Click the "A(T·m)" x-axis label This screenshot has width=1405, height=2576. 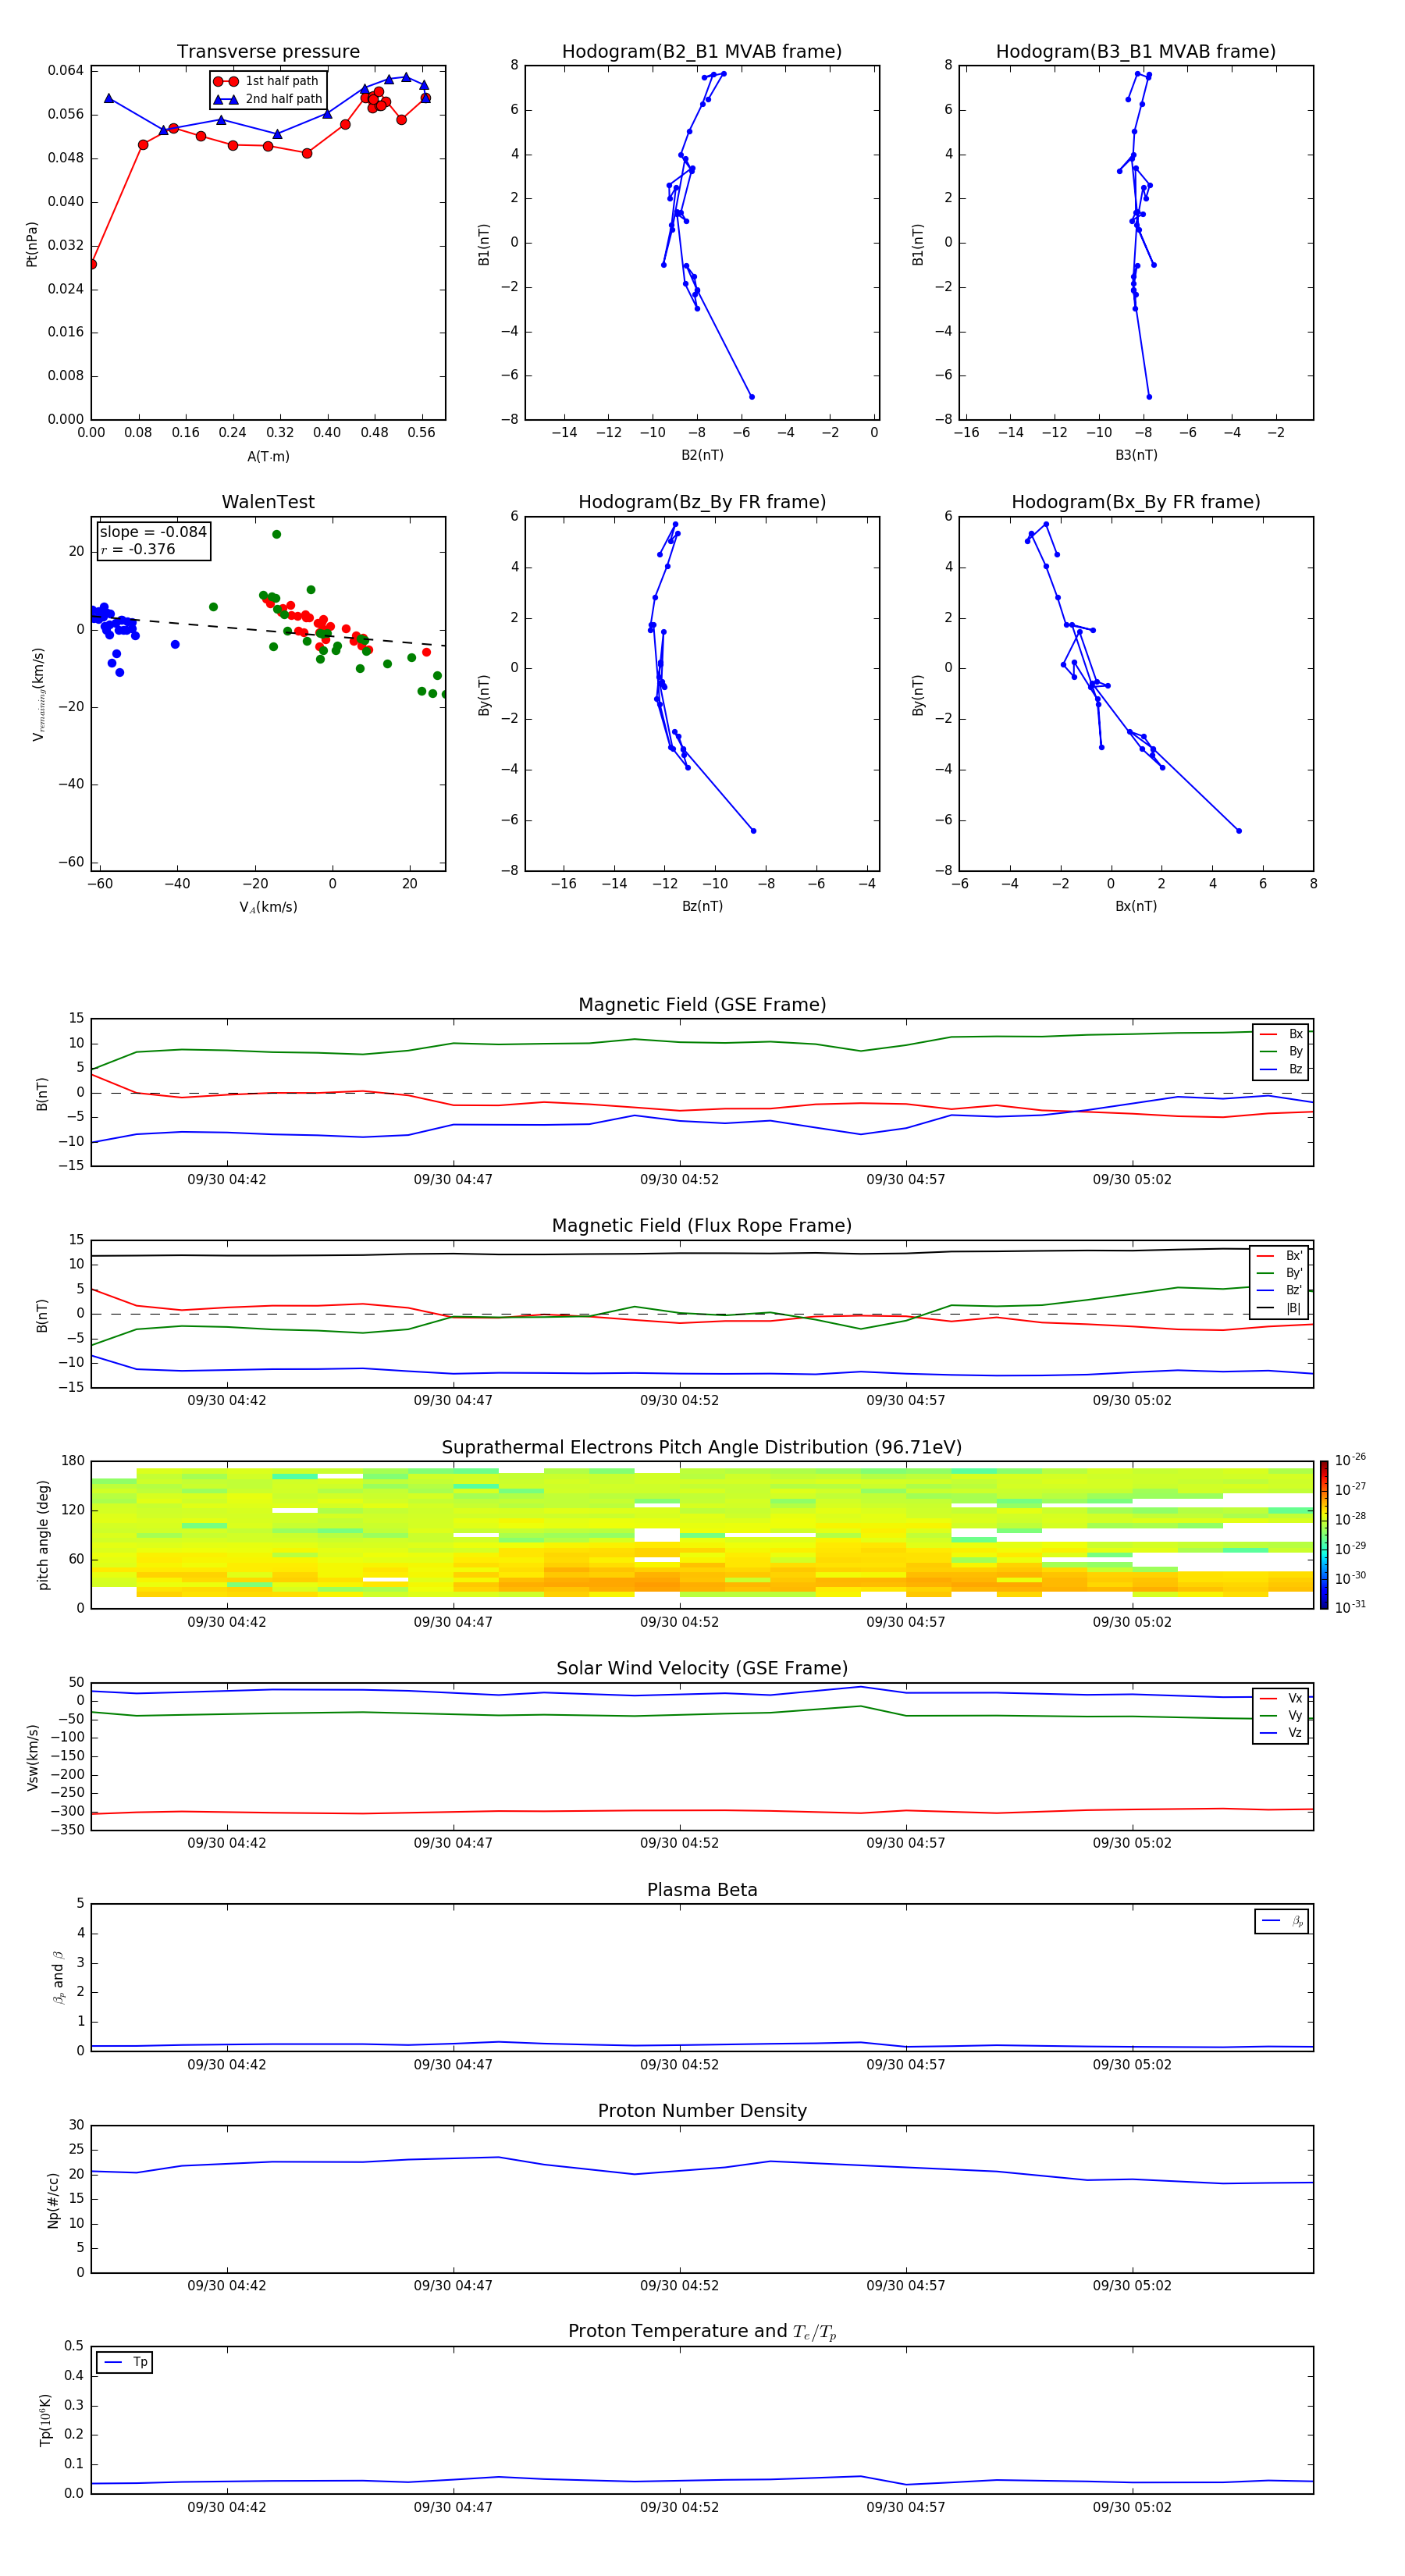[268, 457]
